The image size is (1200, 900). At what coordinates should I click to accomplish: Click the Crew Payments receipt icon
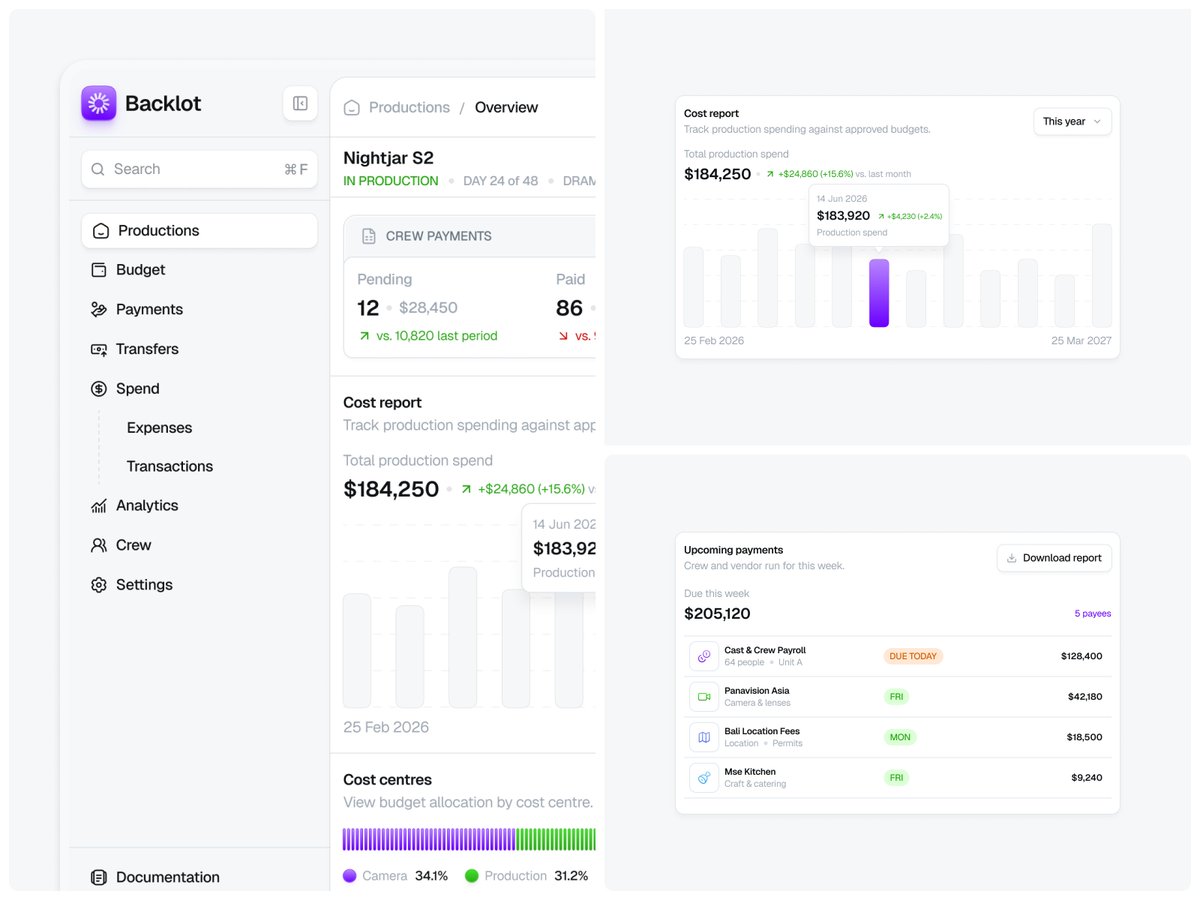[x=368, y=236]
